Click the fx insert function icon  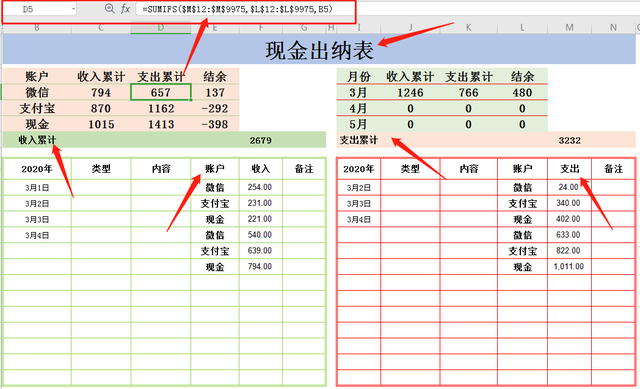(125, 9)
